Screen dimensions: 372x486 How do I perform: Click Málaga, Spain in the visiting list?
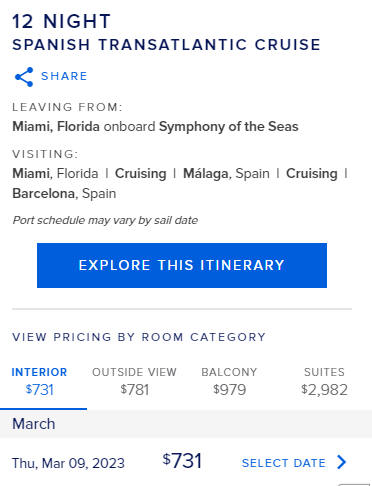pos(226,174)
